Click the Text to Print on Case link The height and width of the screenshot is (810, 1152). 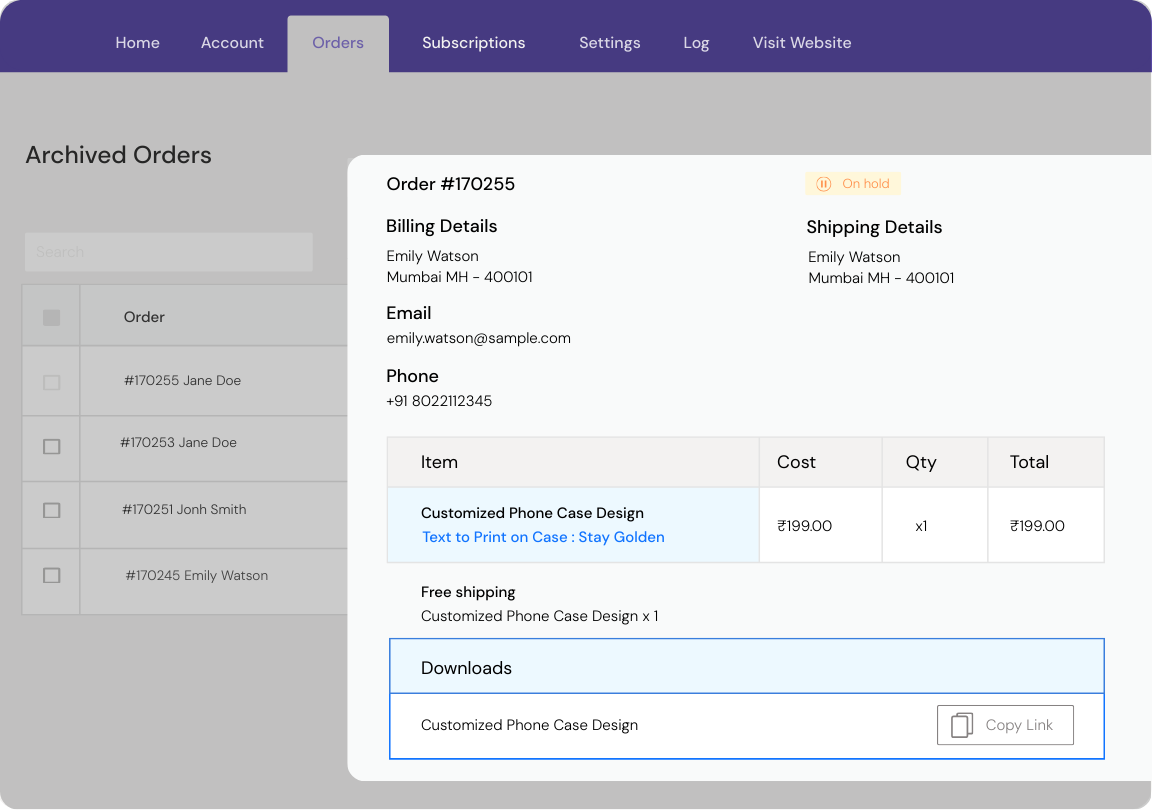(x=543, y=537)
